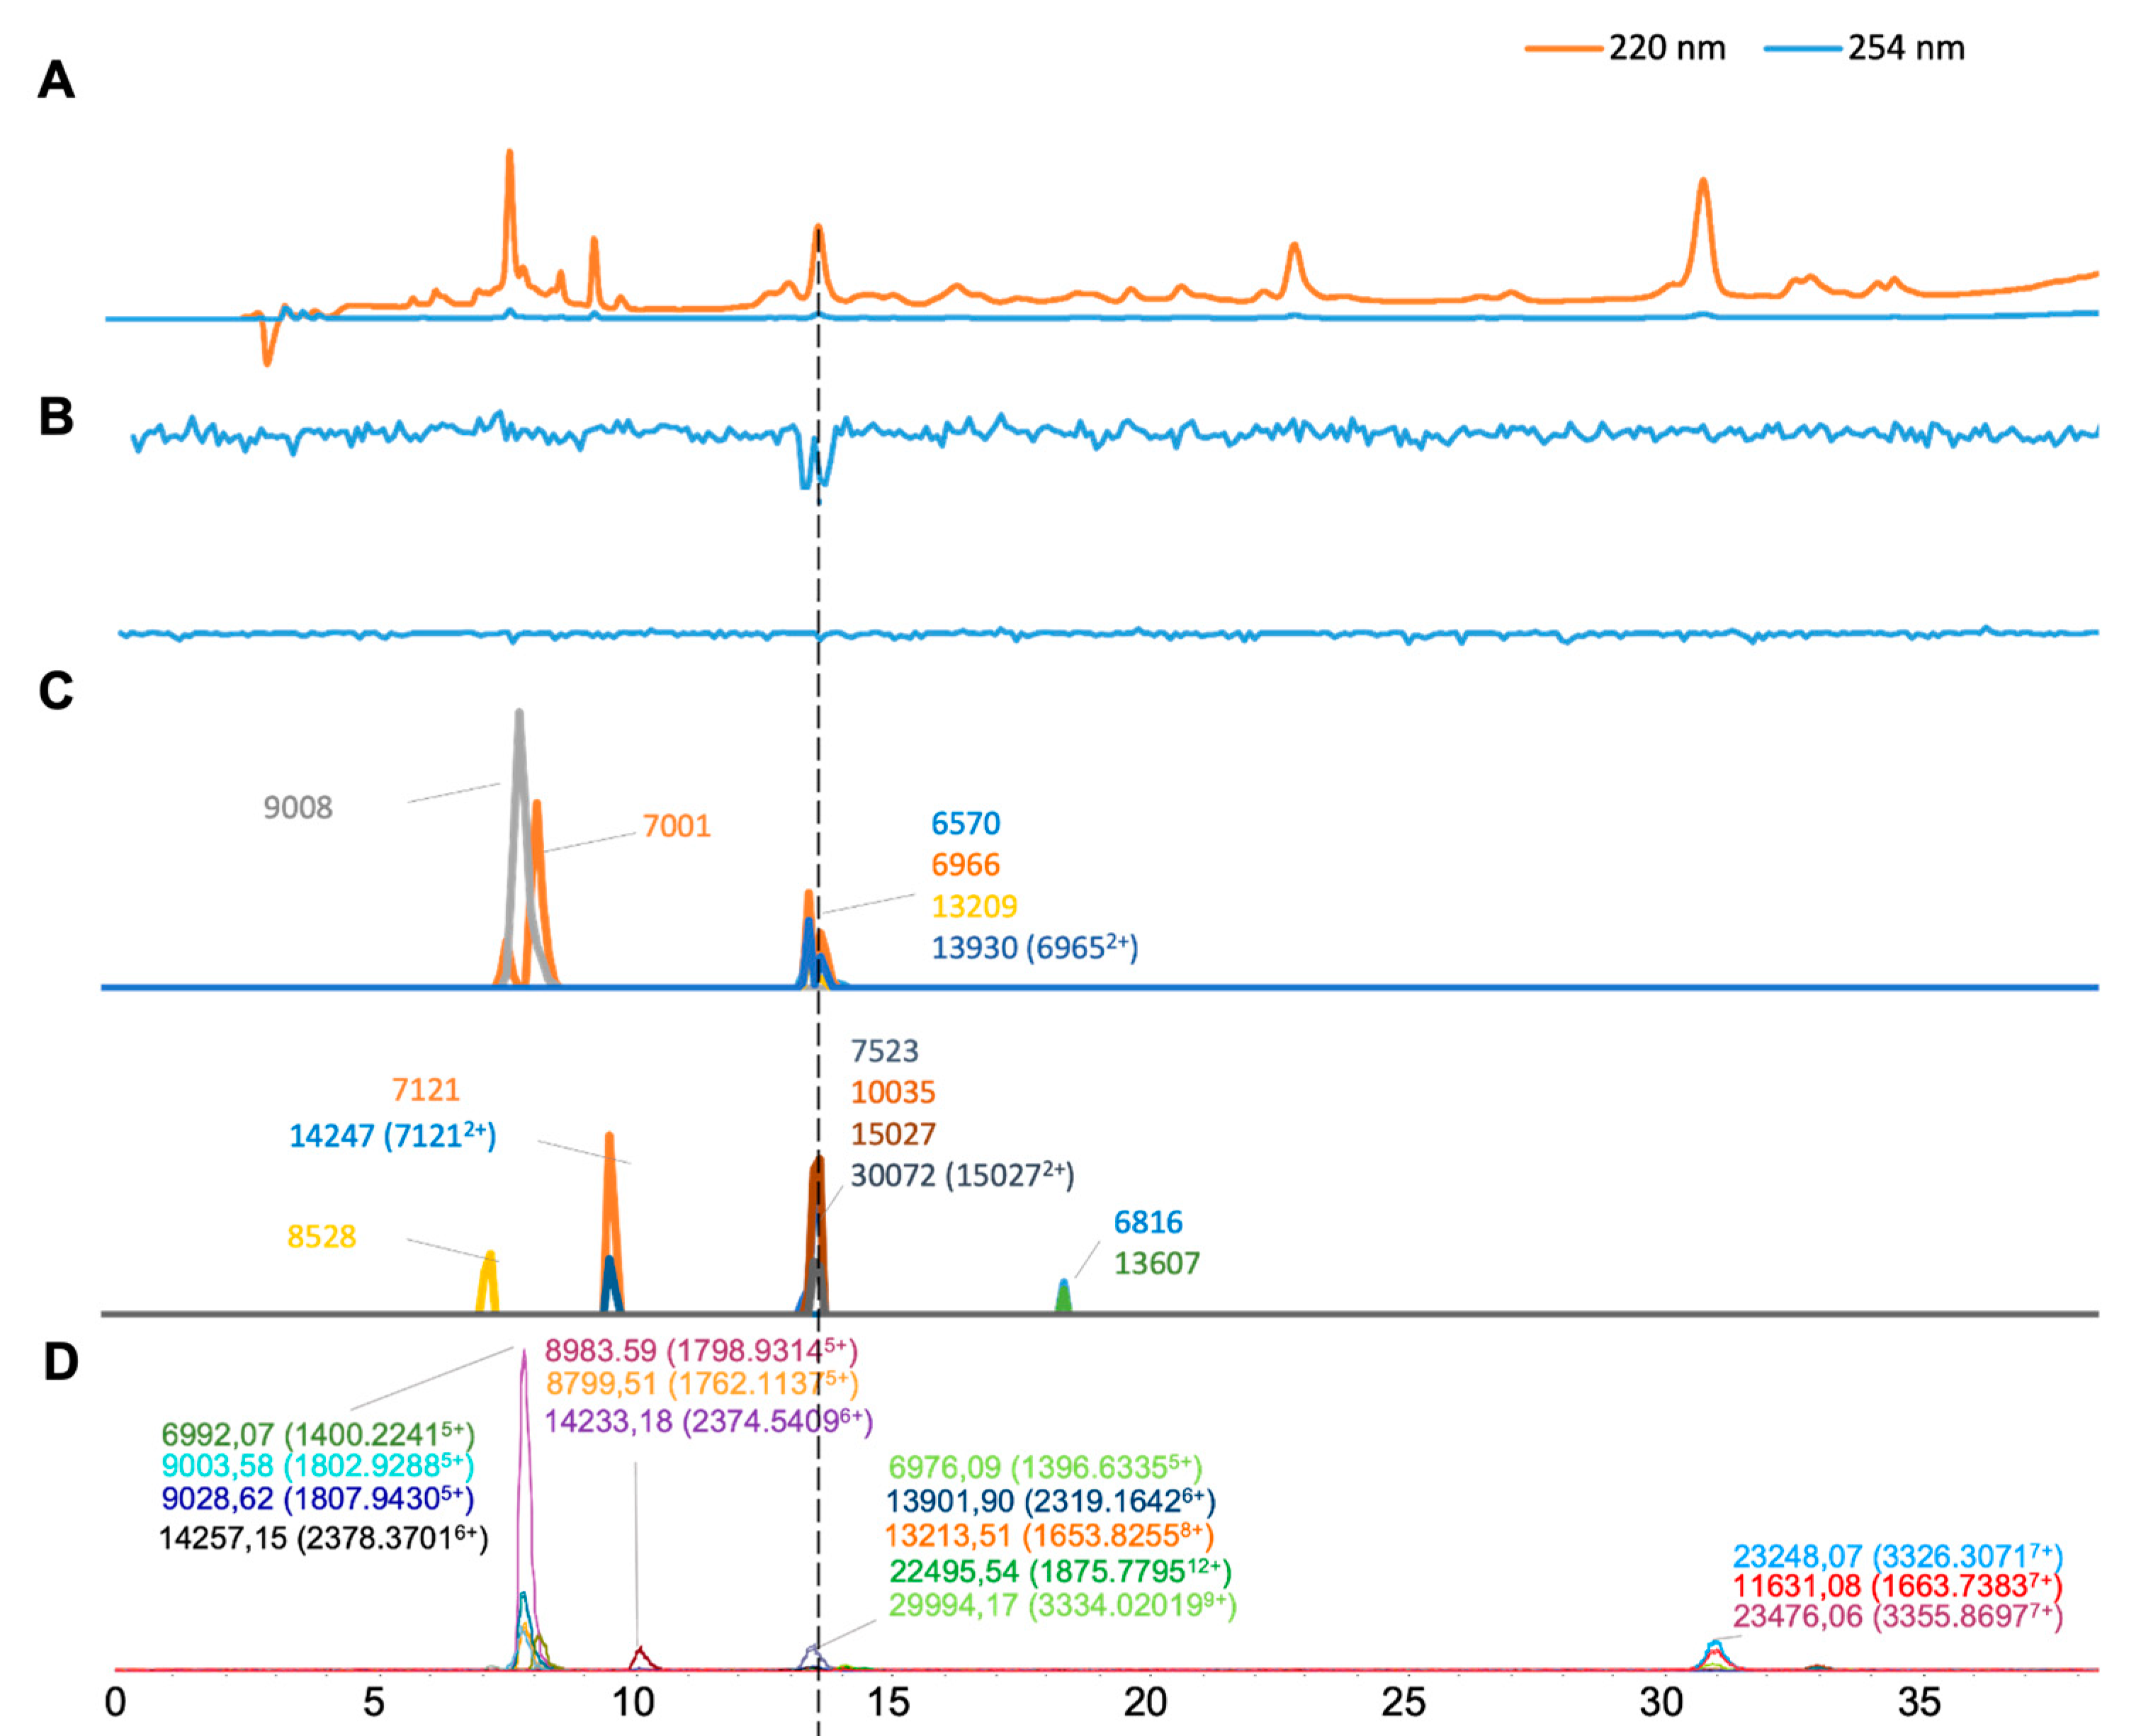Click the x-axis tick labeled 35

1919,1703
